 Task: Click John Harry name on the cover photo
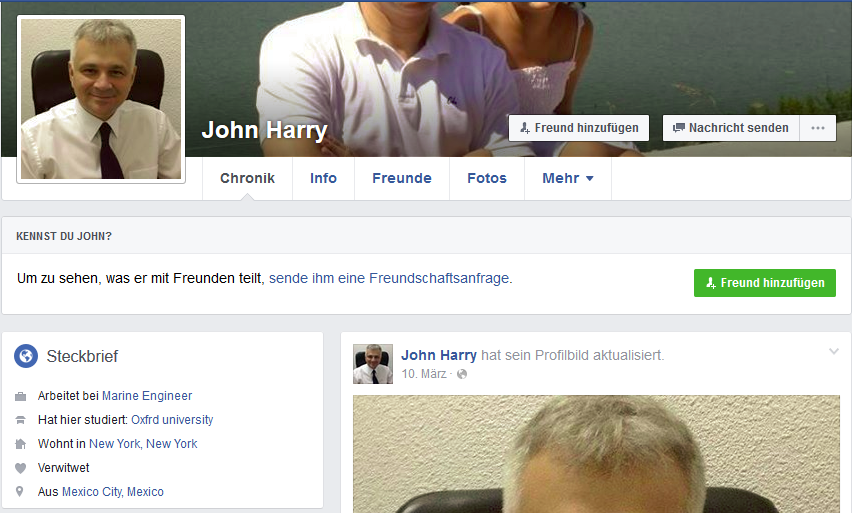265,130
